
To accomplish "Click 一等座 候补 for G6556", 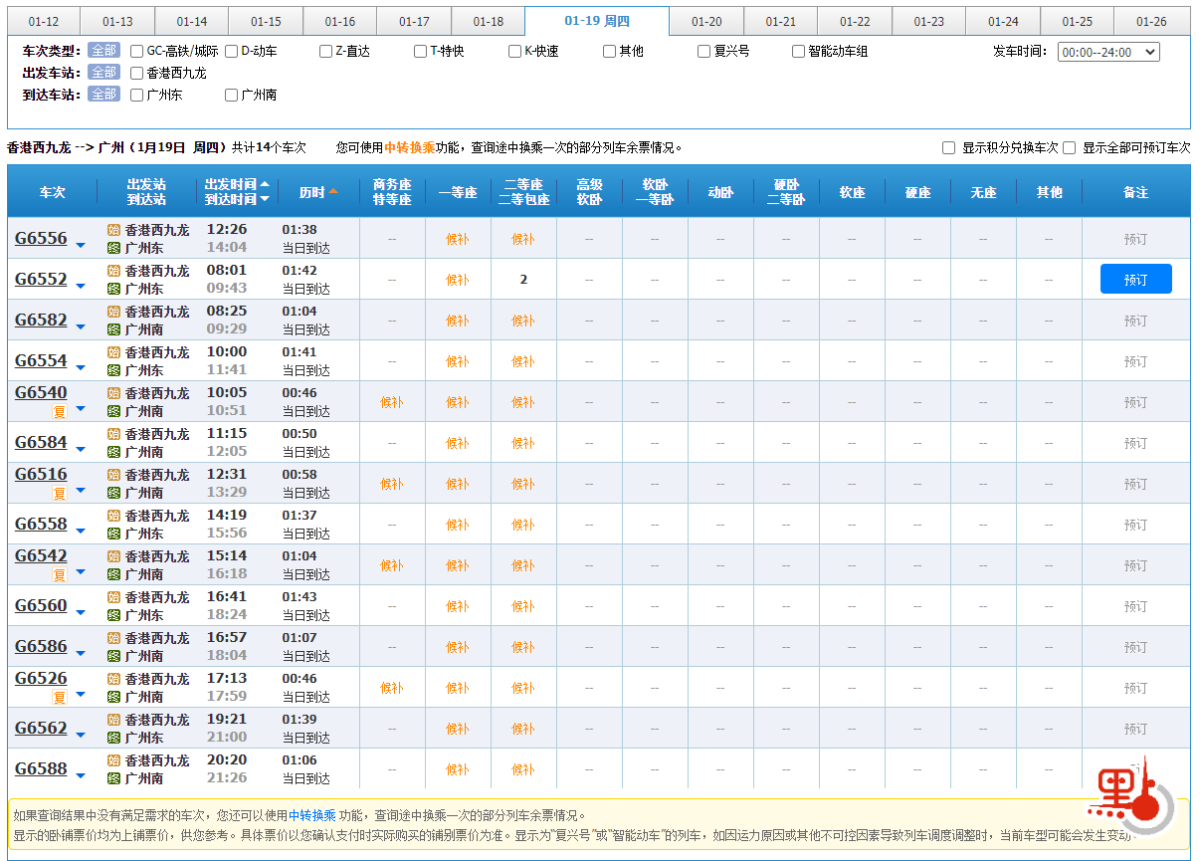I will click(457, 239).
